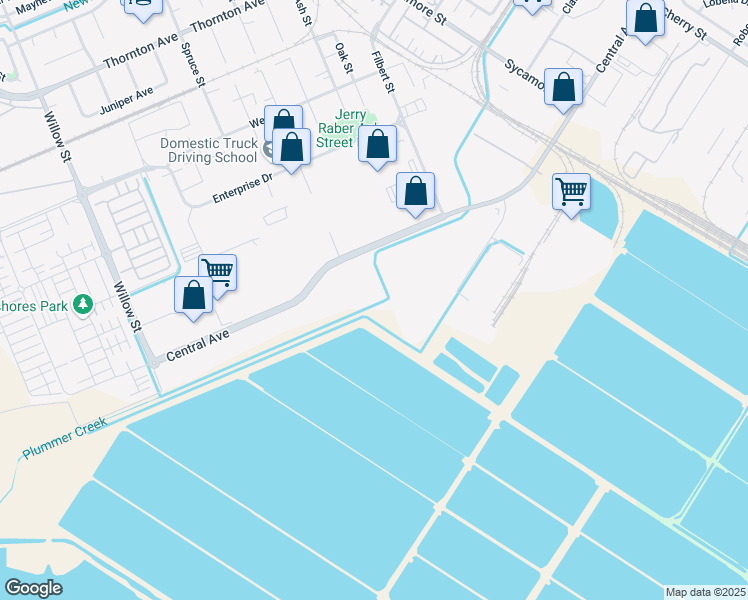The image size is (748, 600).
Task: Click shopping bag marker near Sycamore St
Action: 563,91
